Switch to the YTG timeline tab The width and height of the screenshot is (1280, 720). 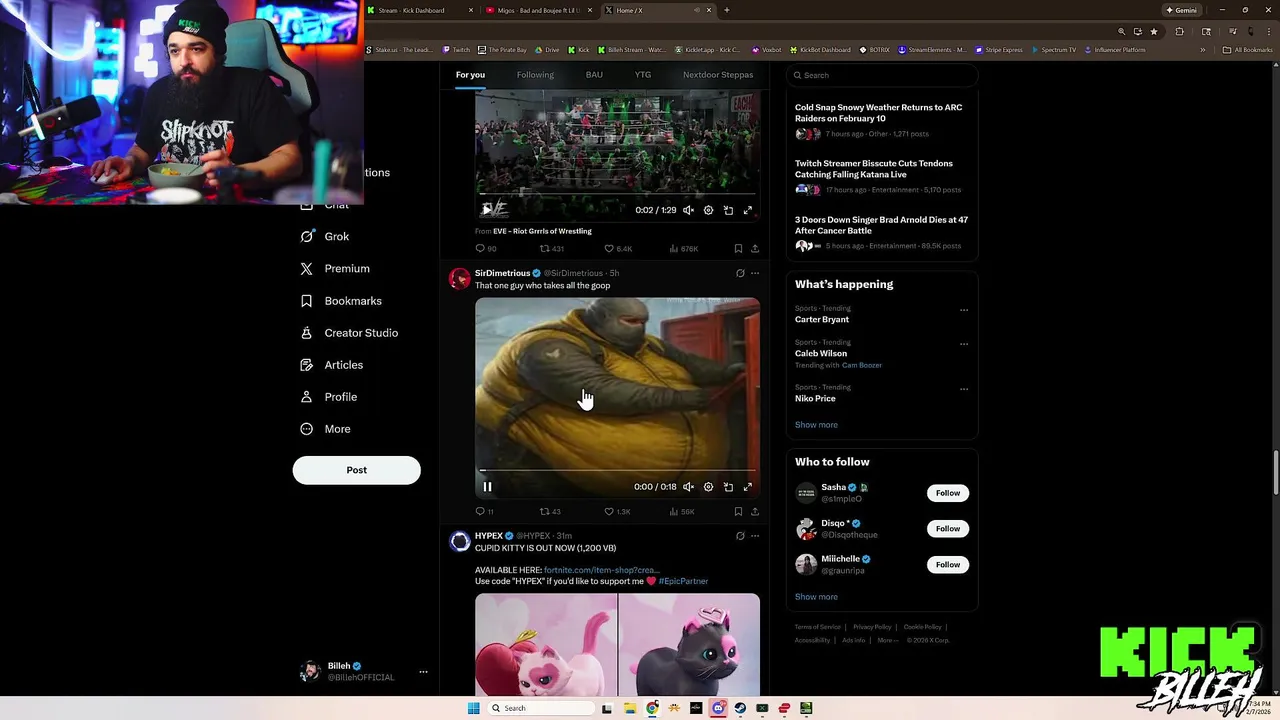tap(643, 75)
